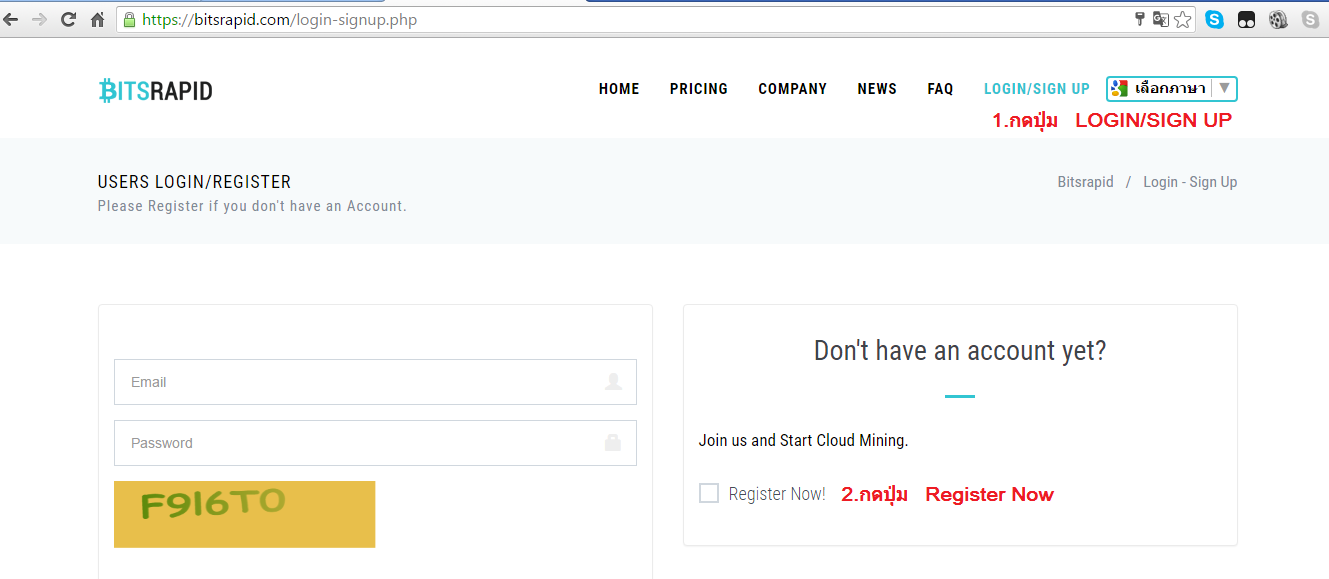Screen dimensions: 1329x579
Task: Open the blue Skype extension icon
Action: pyautogui.click(x=1214, y=19)
